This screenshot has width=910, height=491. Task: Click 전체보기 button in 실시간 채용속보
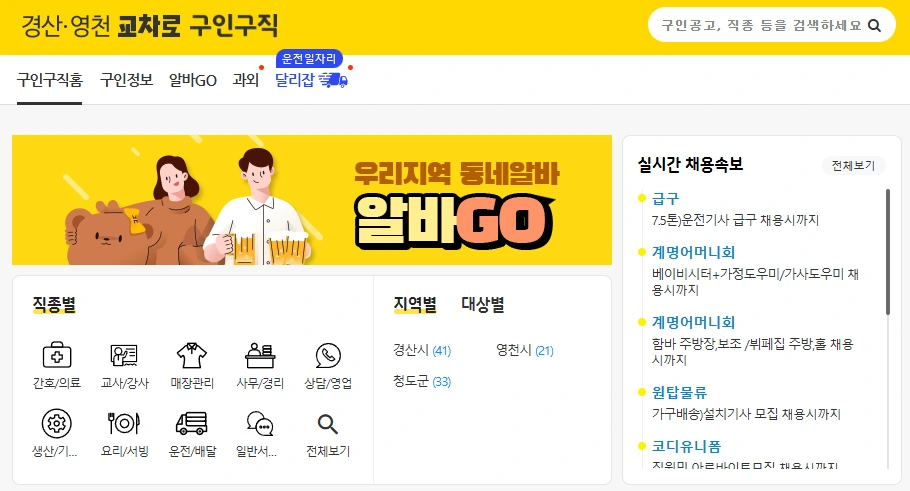coord(853,165)
